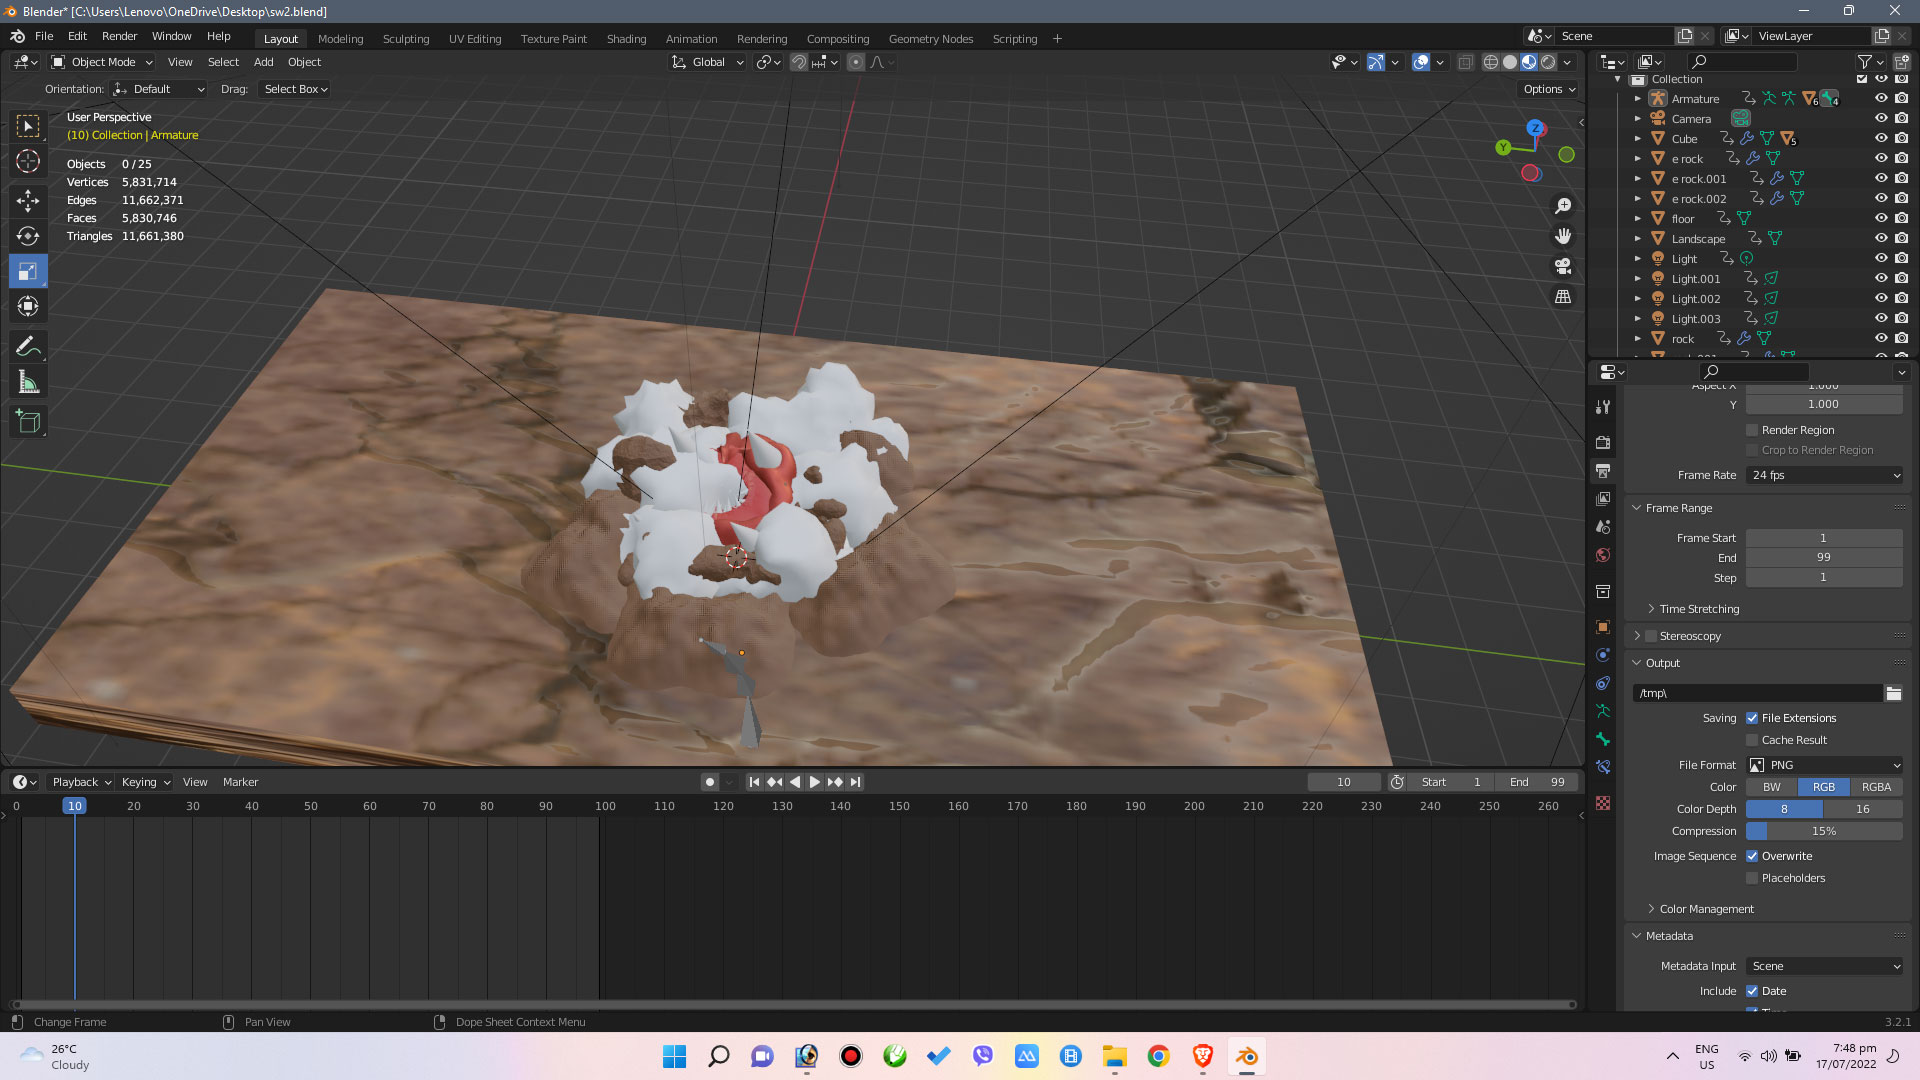Open the Metadata Input Scene dropdown
Screen dimensions: 1920x1080
point(1825,966)
